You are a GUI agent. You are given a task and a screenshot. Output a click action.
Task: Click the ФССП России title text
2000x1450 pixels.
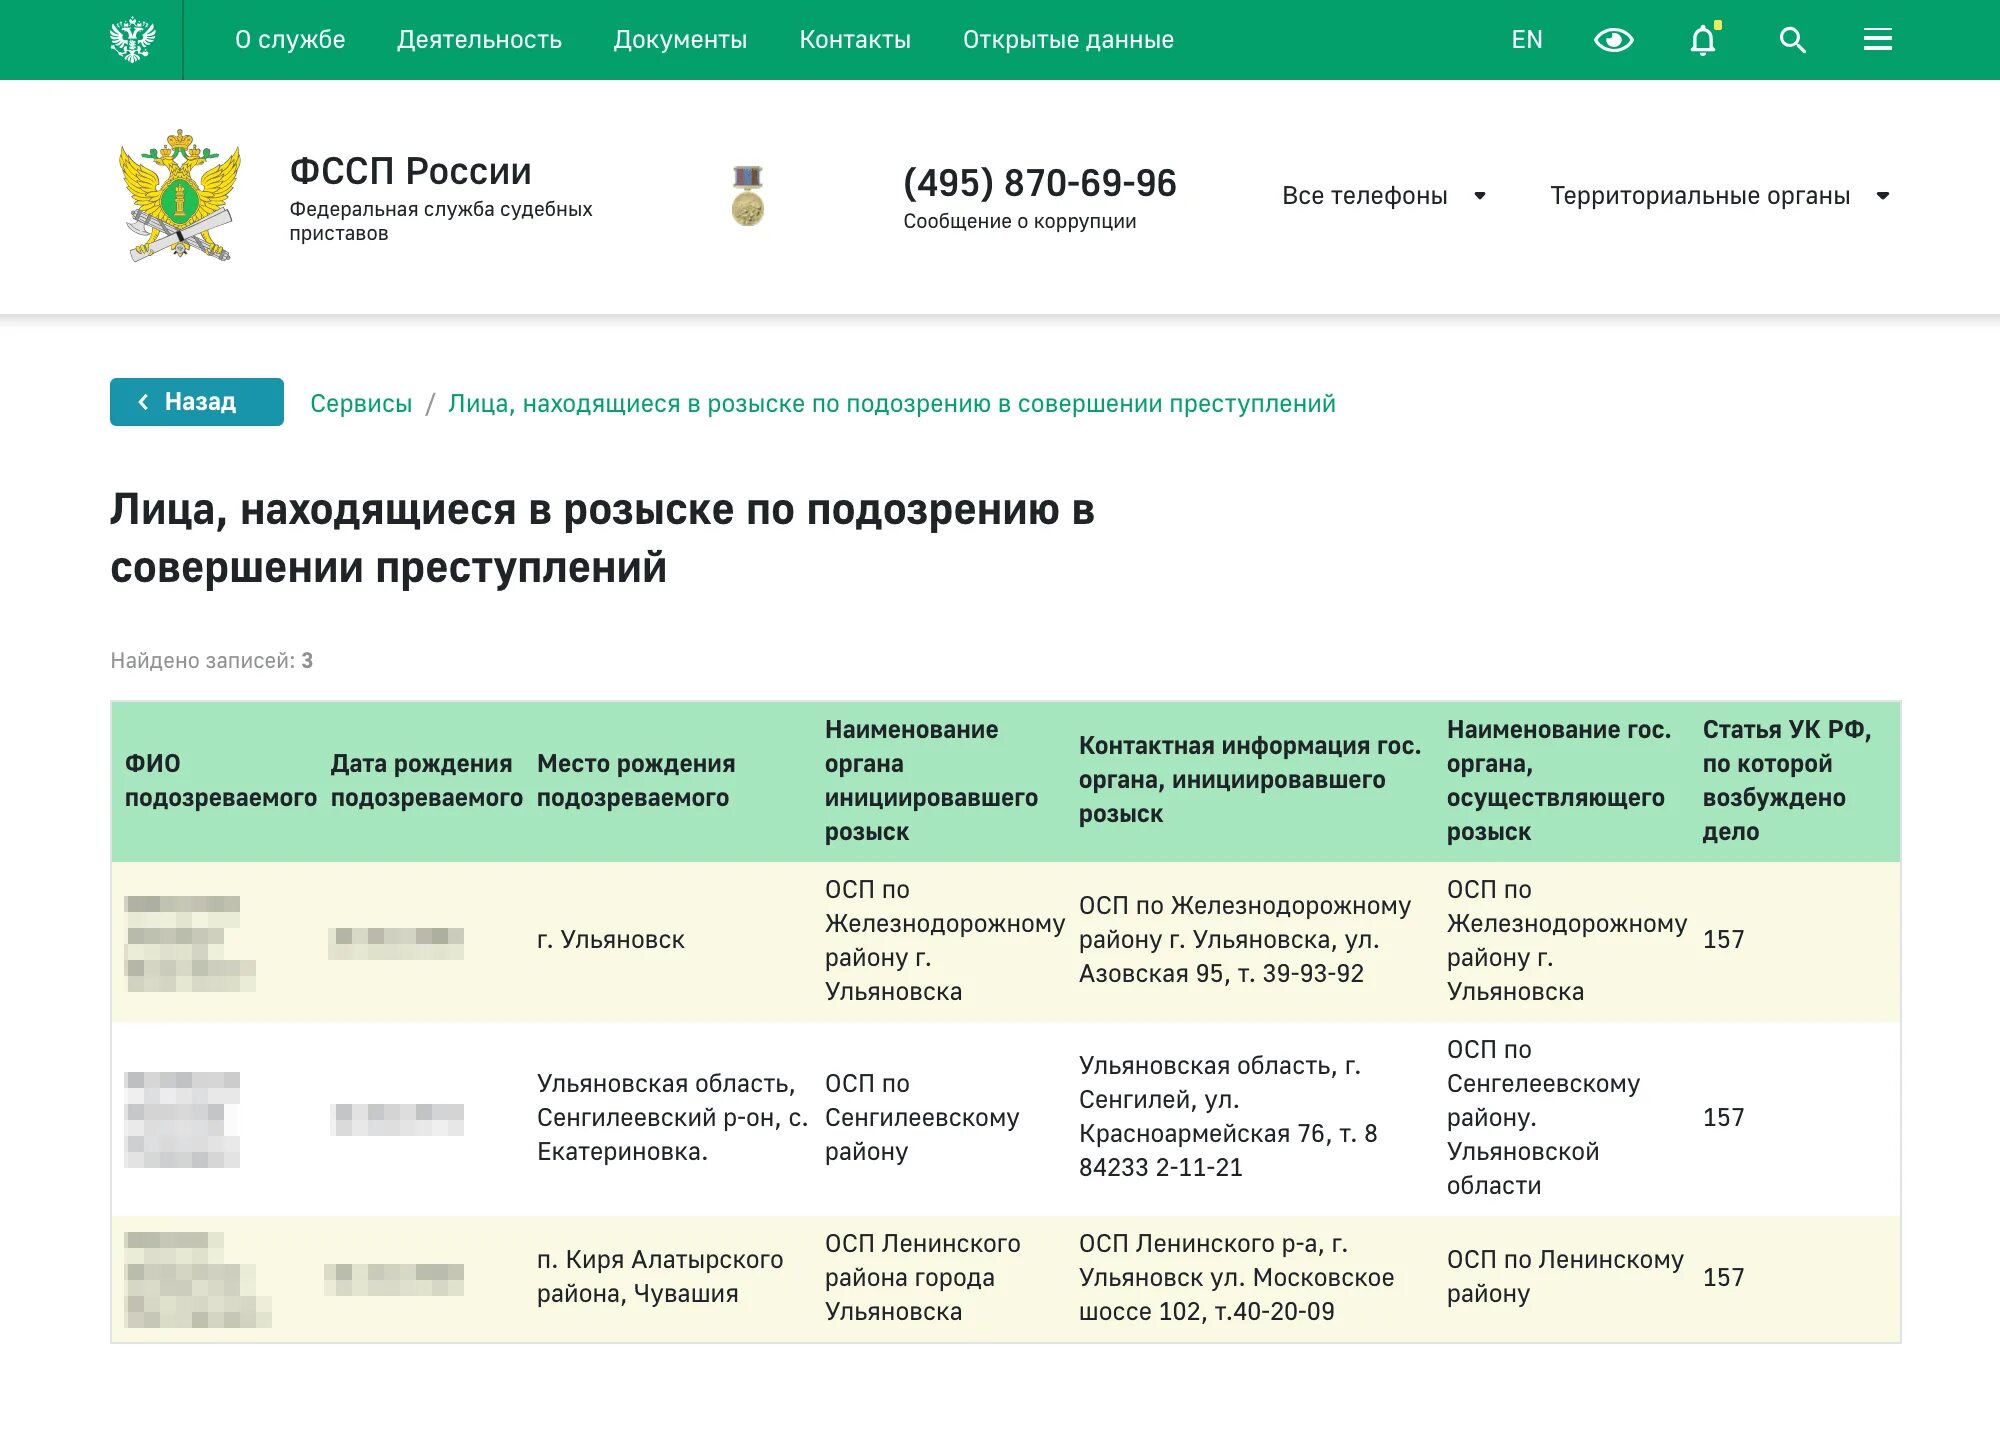[410, 172]
